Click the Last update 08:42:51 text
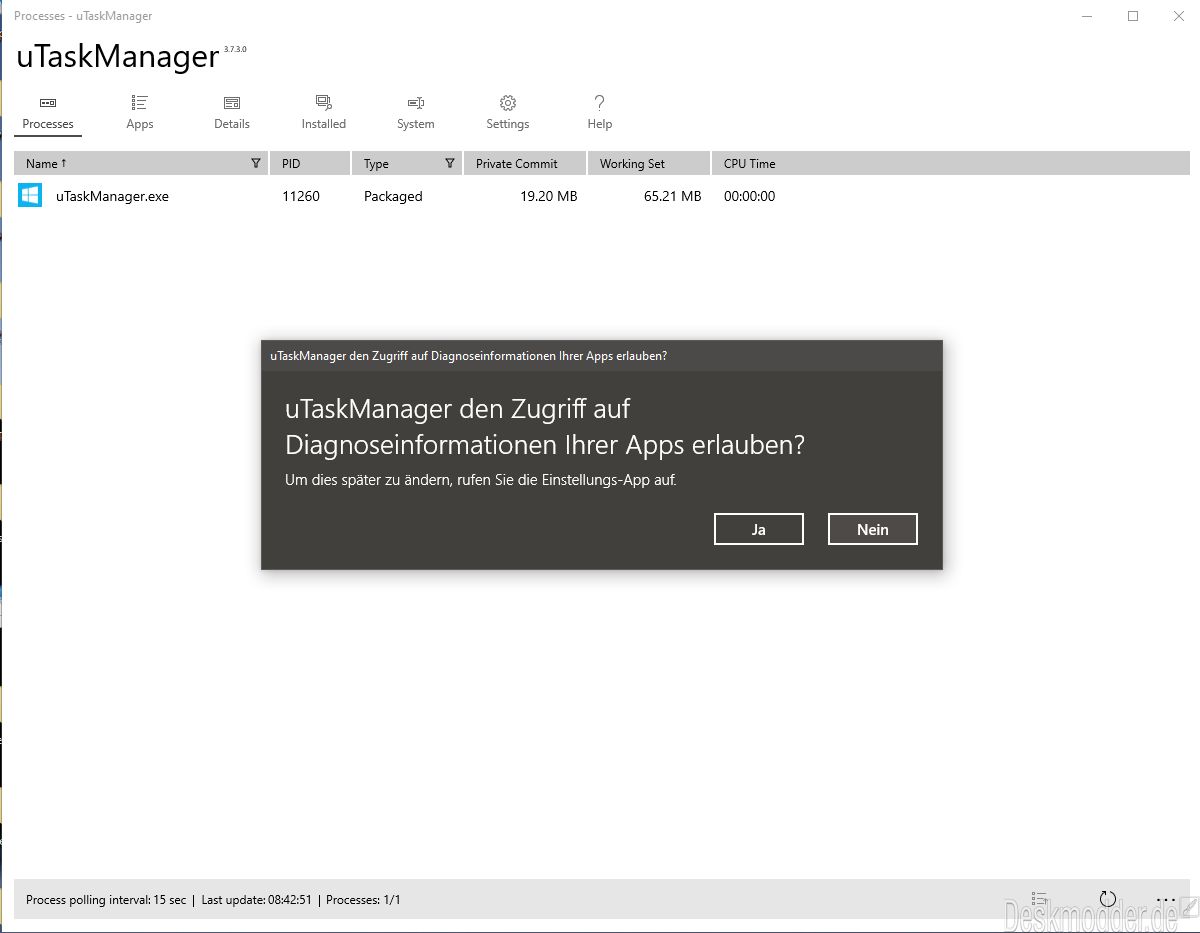 257,900
